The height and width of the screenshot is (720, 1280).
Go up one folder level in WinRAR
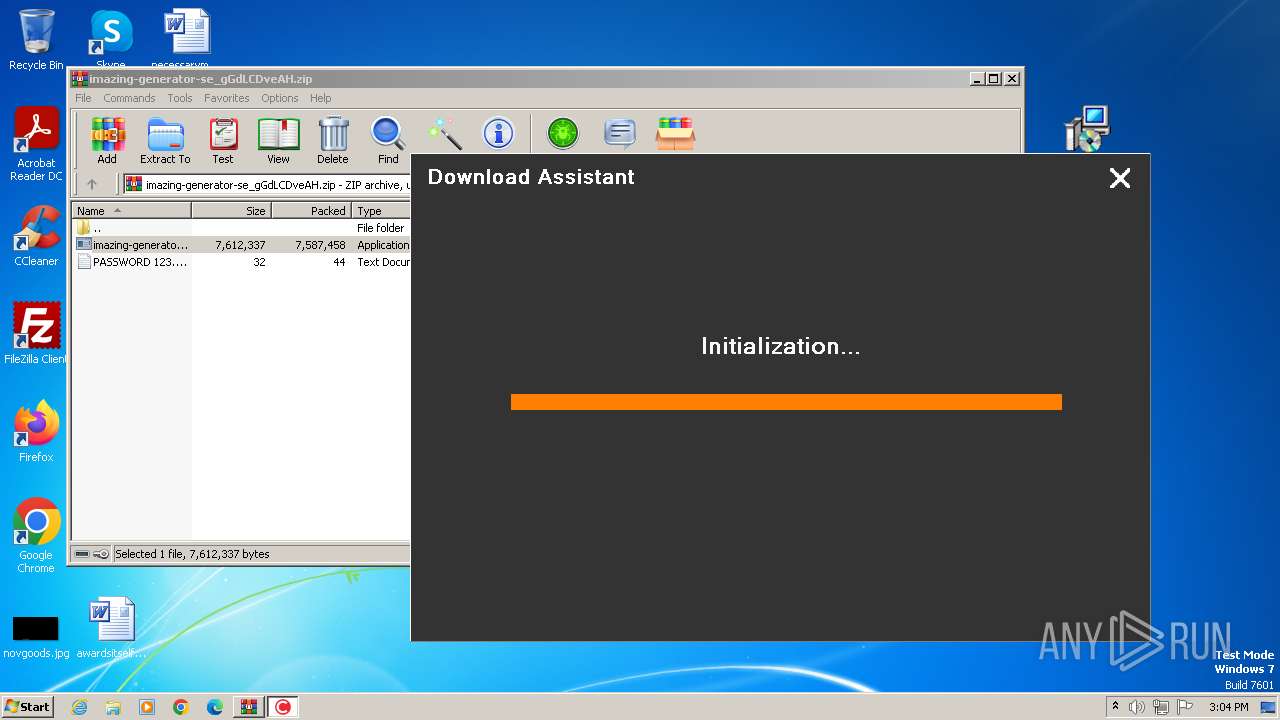point(92,184)
